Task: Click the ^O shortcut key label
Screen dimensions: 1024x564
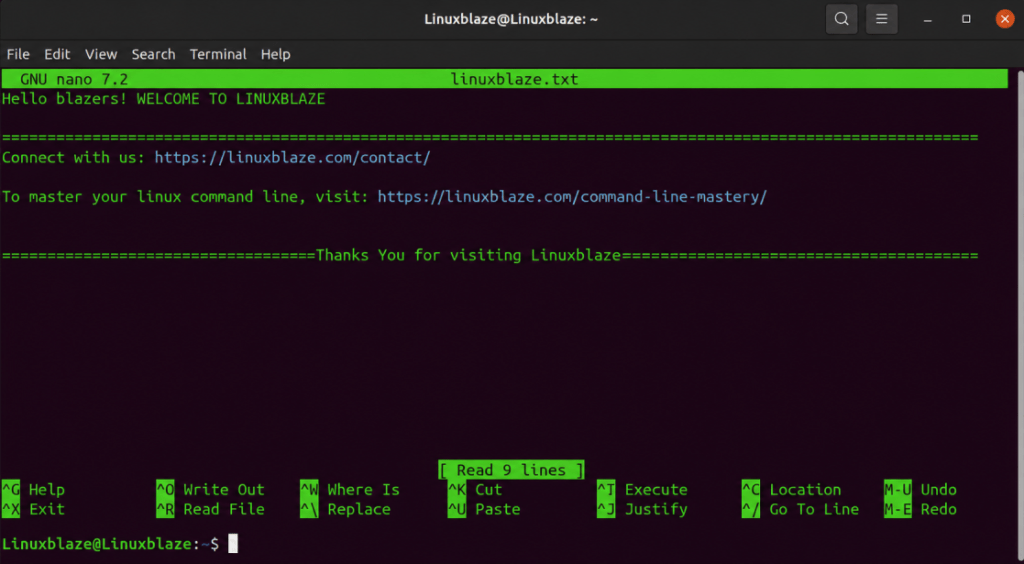Action: tap(165, 490)
